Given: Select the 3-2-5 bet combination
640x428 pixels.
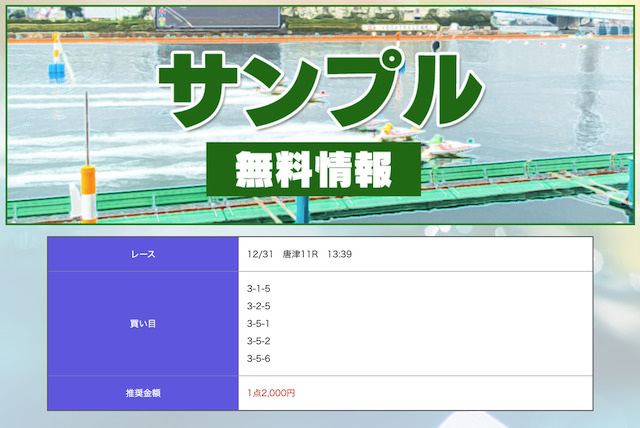Looking at the screenshot, I should 259,306.
